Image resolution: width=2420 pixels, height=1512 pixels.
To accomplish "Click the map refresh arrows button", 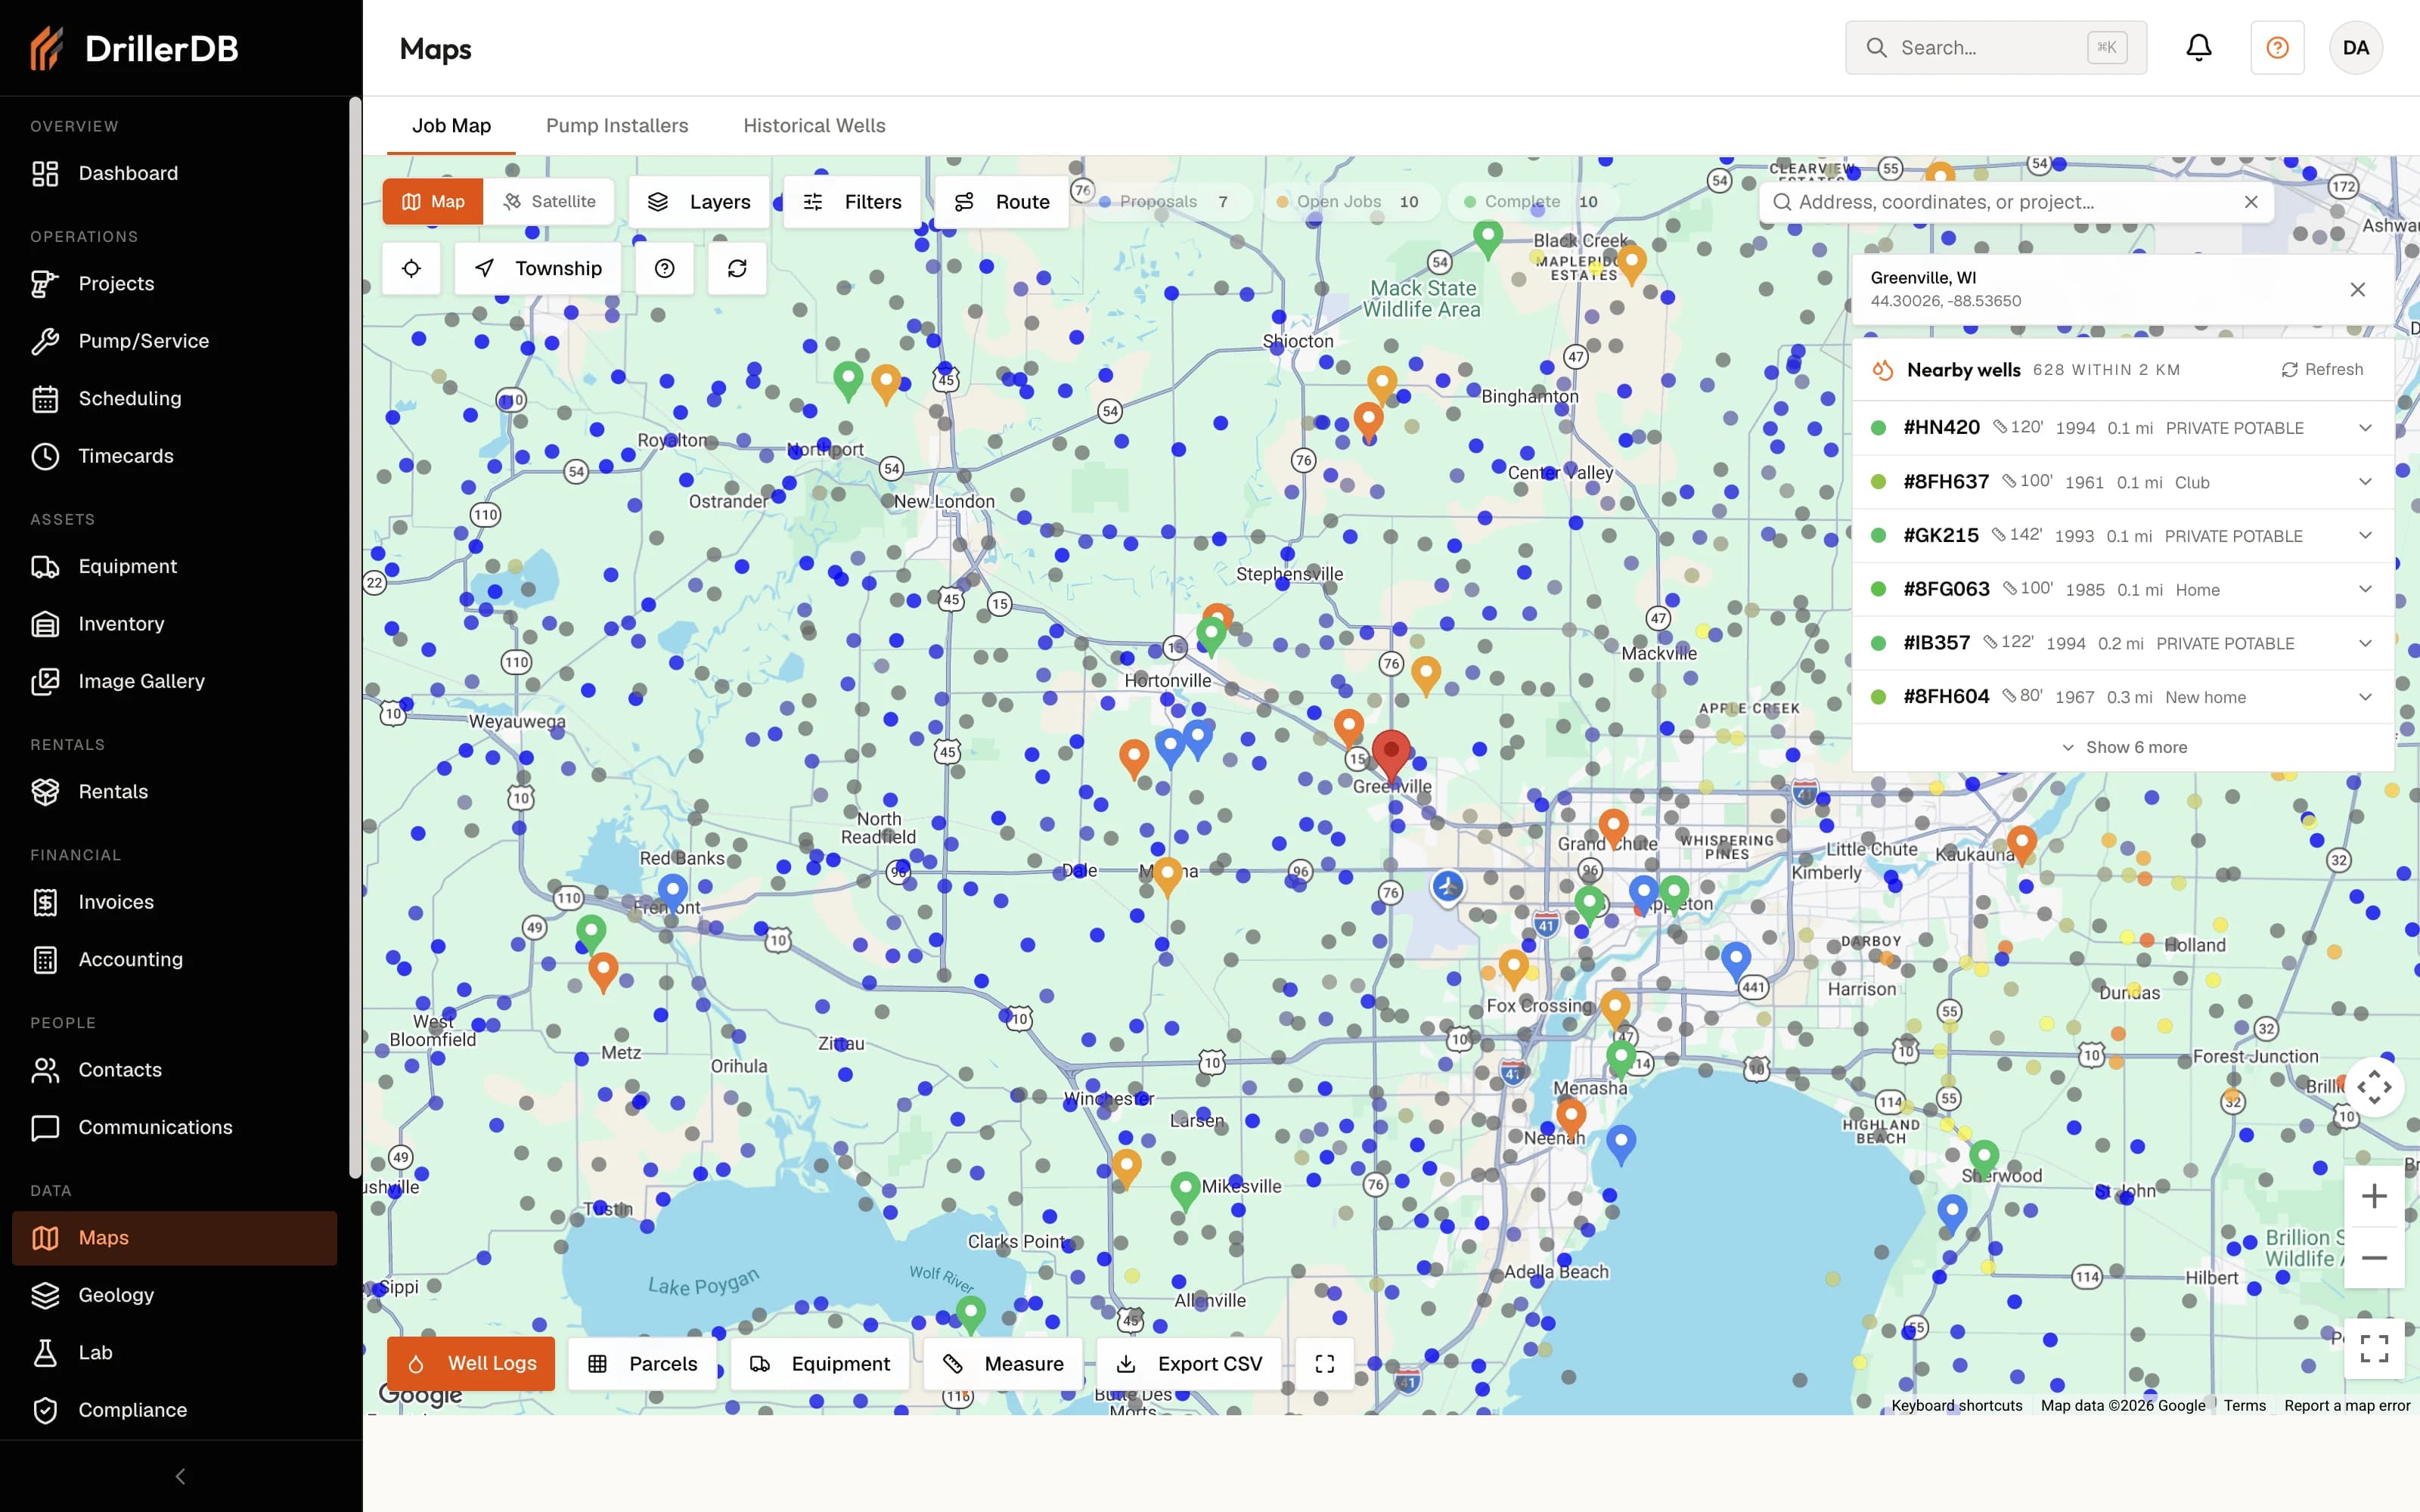I will coord(737,268).
